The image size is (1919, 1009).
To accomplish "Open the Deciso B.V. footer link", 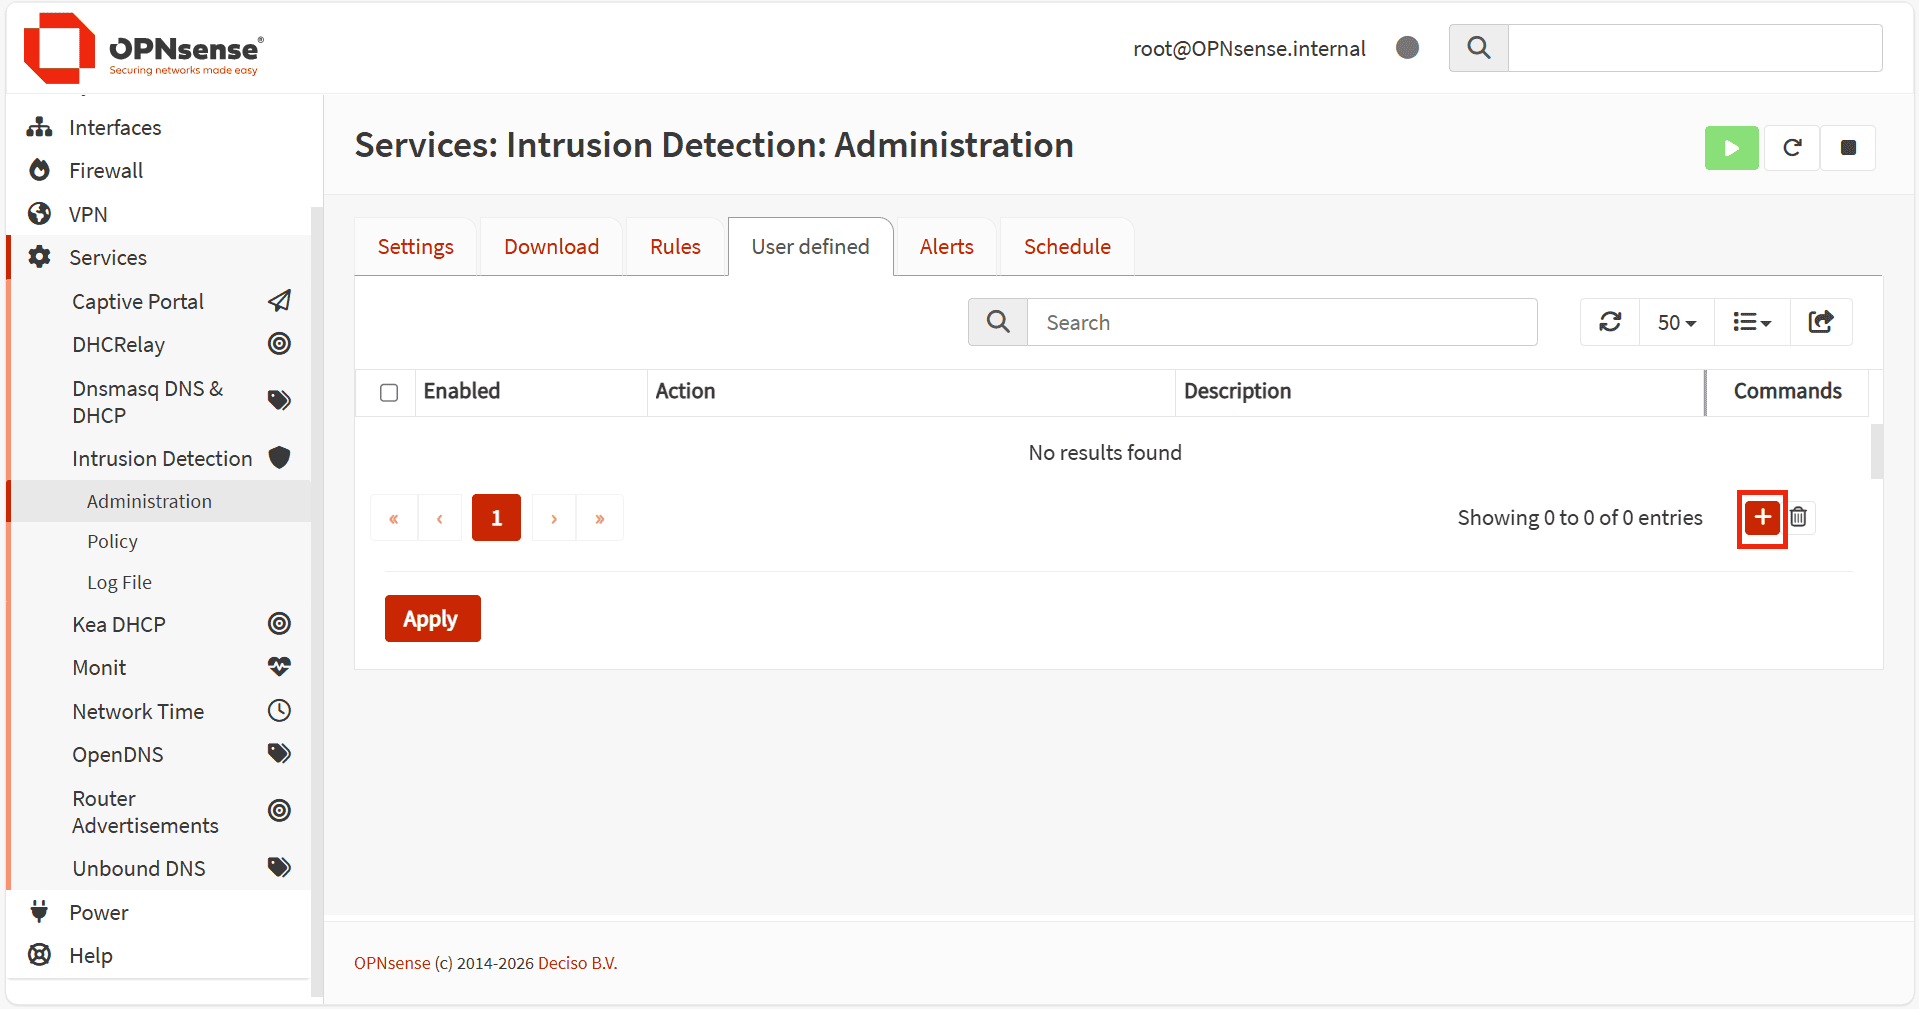I will [577, 963].
